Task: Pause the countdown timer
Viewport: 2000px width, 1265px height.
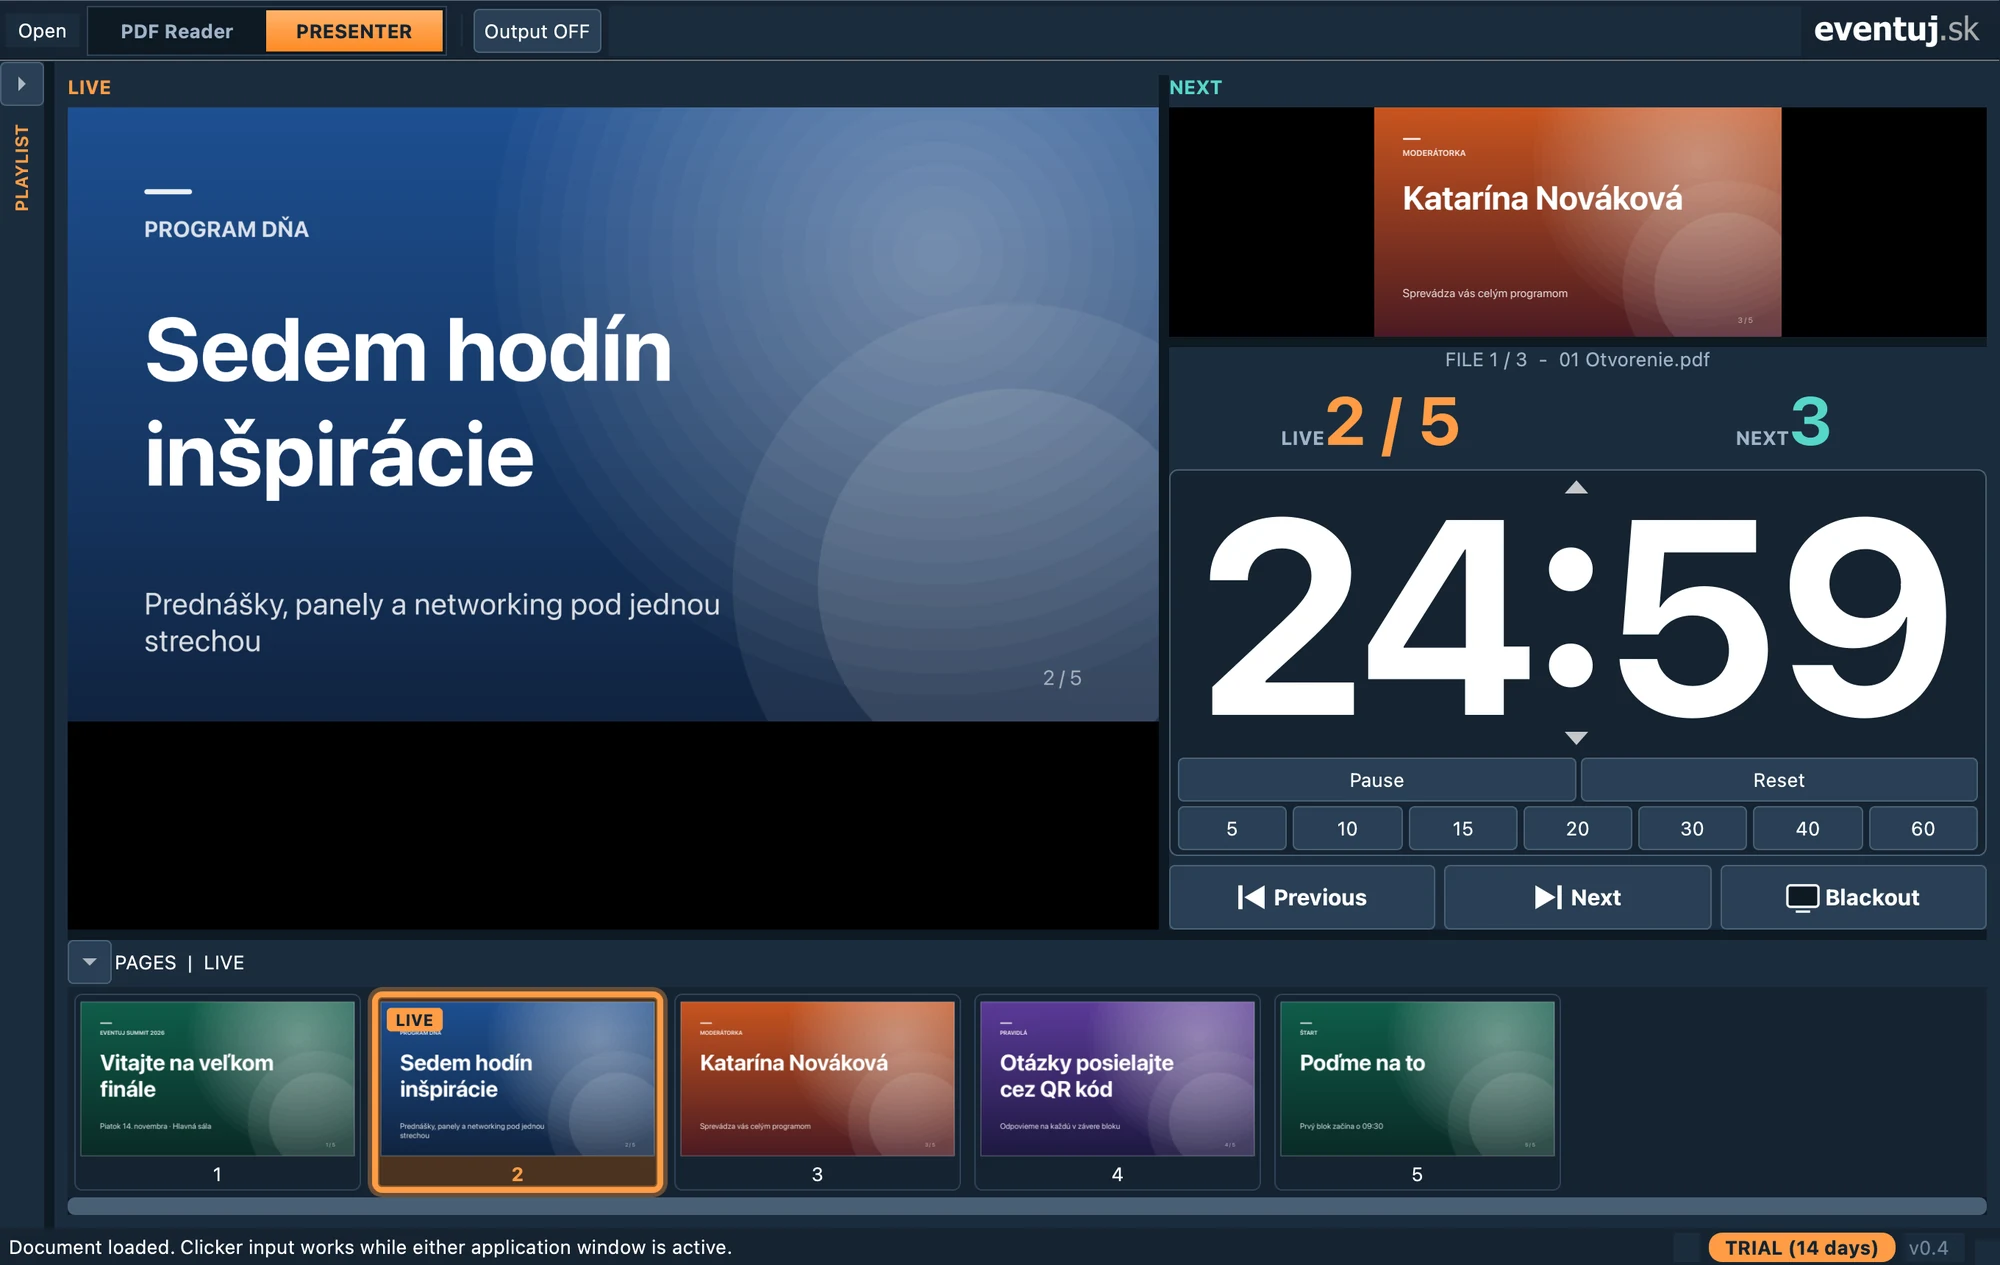Action: (1376, 780)
